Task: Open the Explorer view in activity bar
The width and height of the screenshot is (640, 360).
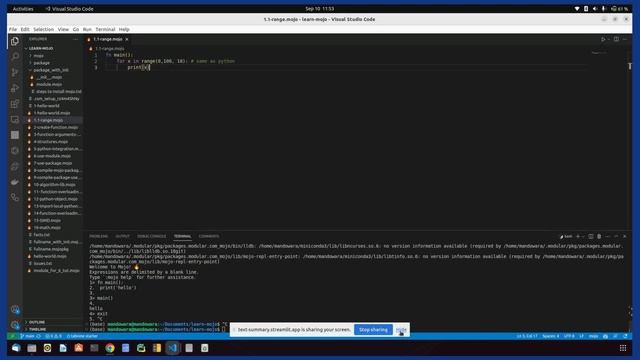Action: (x=15, y=41)
